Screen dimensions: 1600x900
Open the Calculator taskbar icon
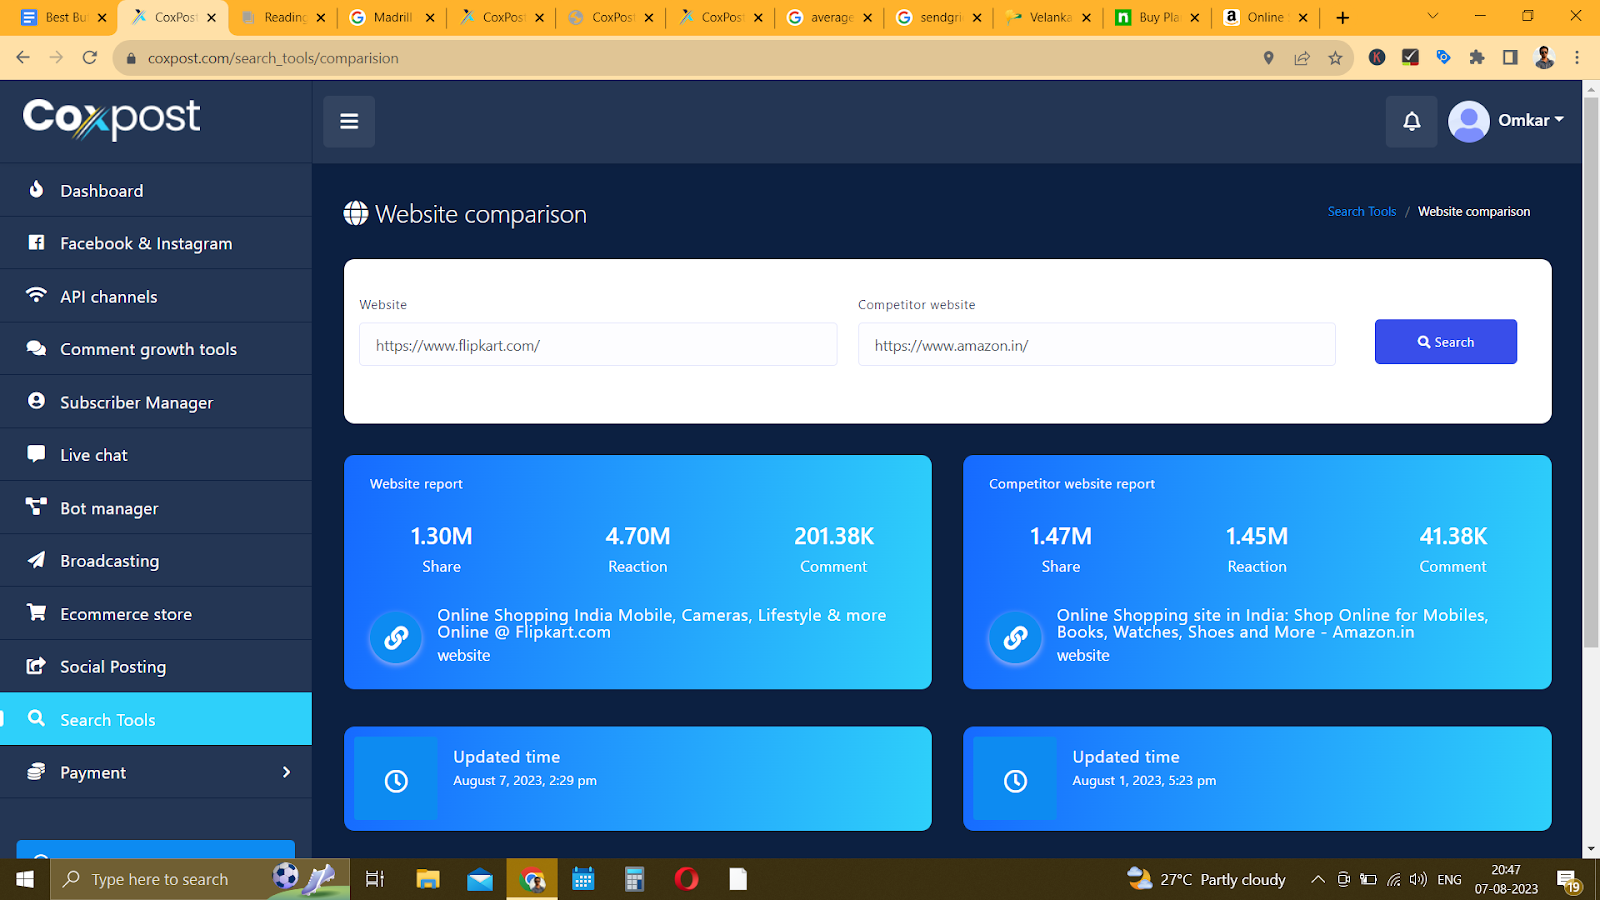coord(634,879)
